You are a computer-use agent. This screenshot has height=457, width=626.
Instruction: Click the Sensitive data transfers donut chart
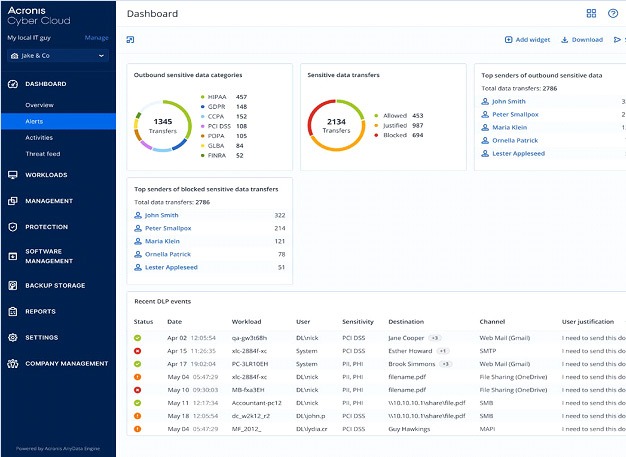(337, 127)
